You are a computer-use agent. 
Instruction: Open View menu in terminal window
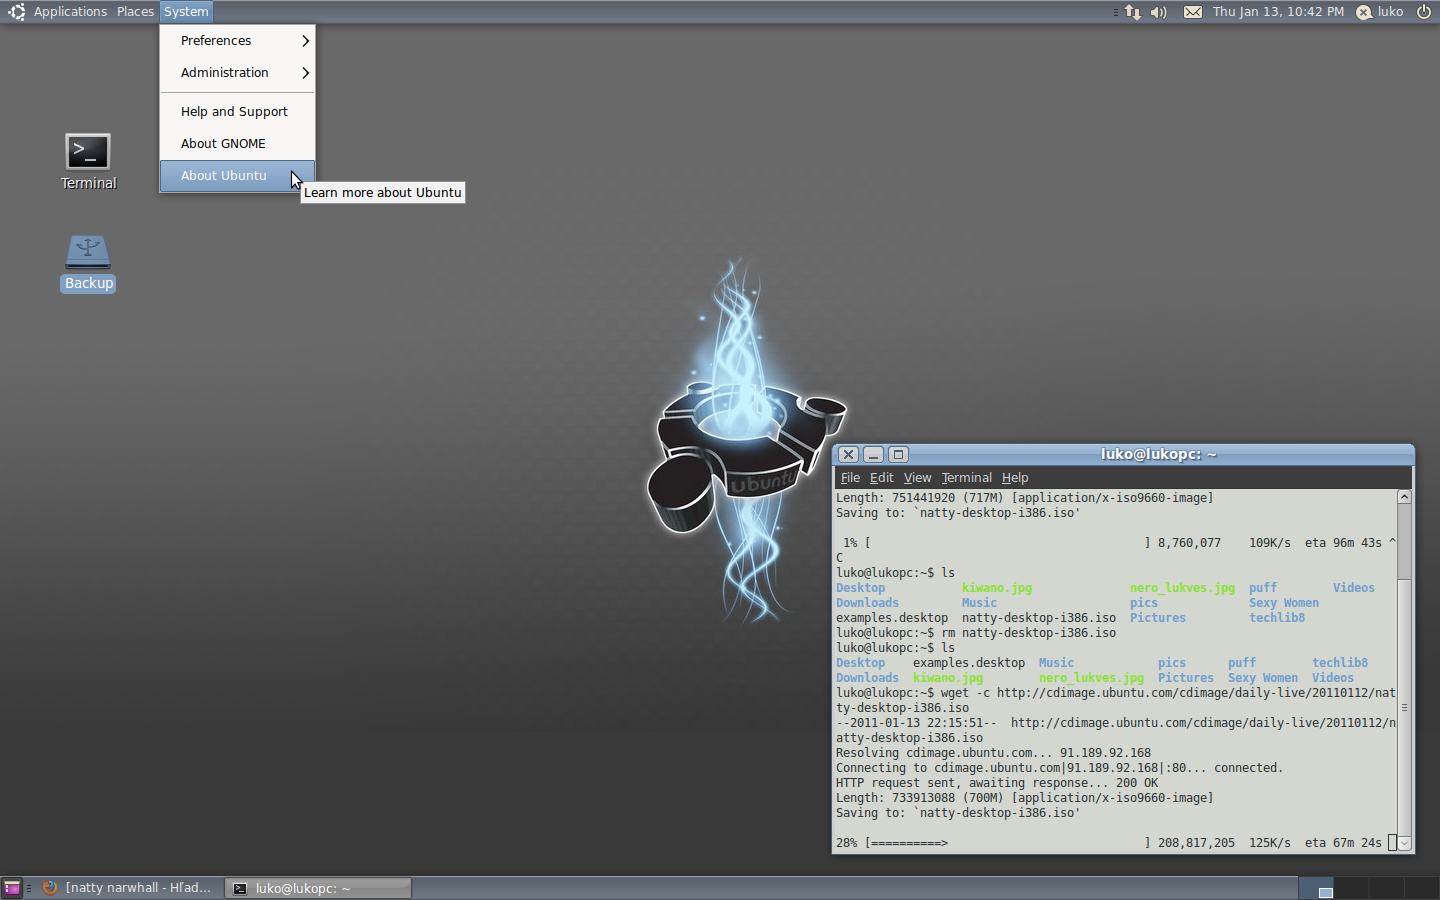tap(917, 478)
